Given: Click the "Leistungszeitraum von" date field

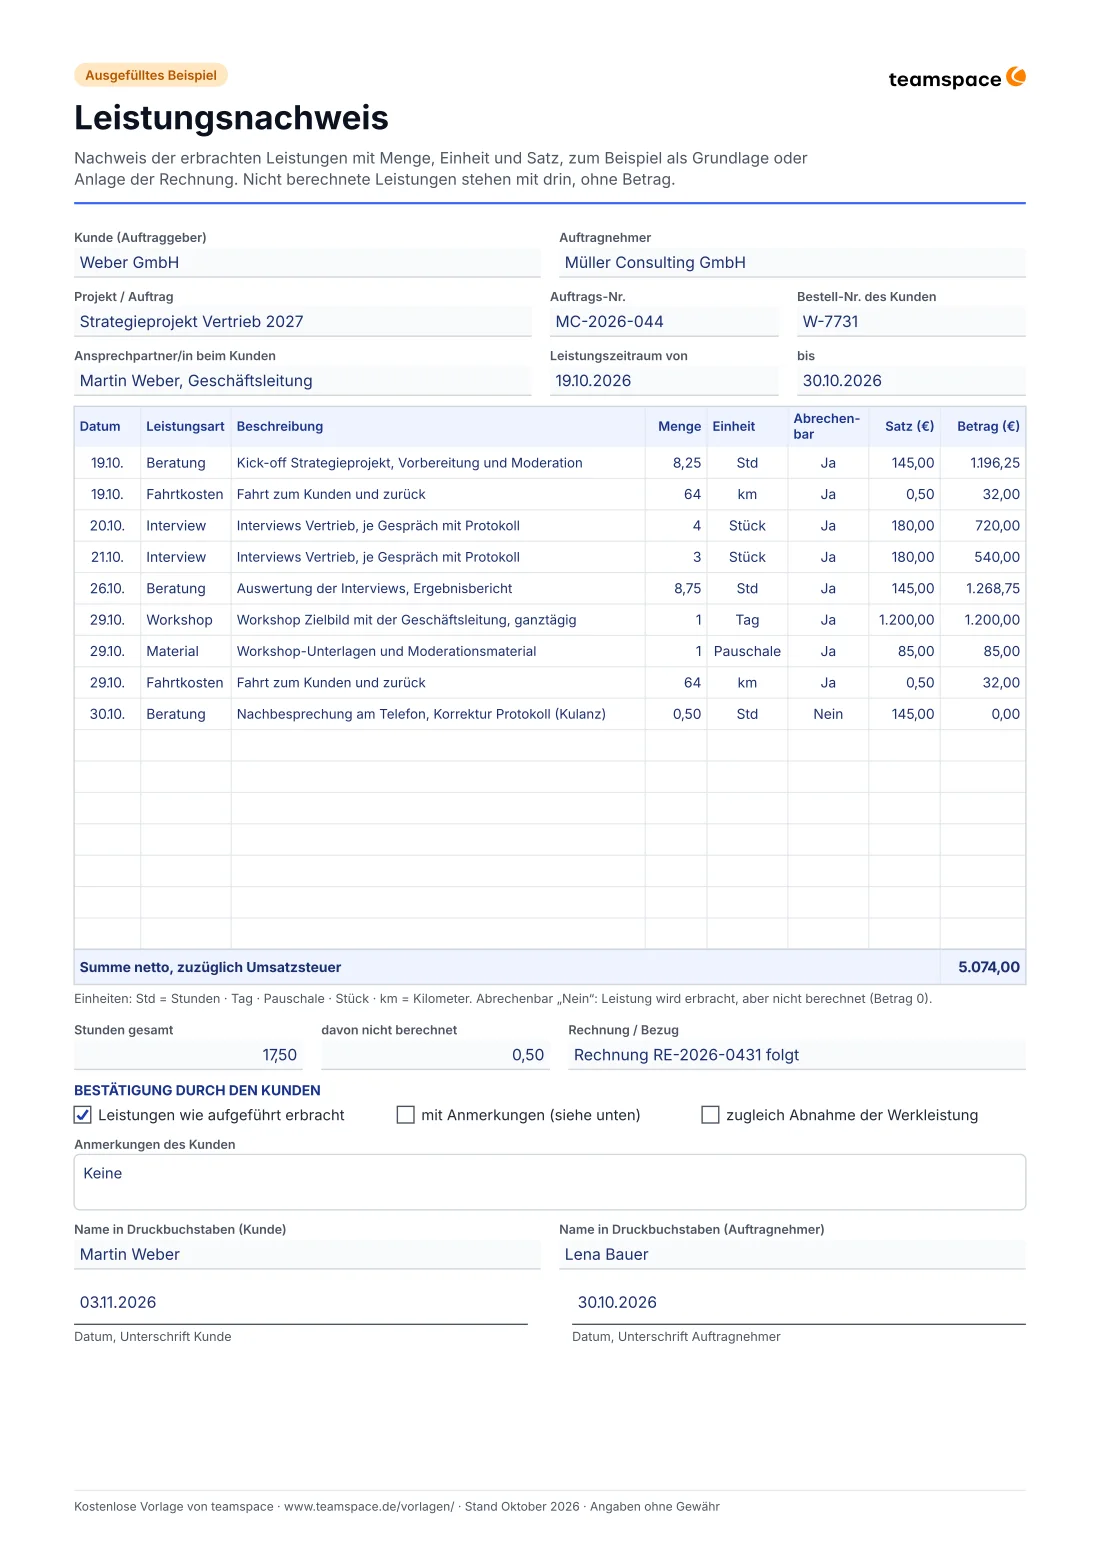Looking at the screenshot, I should click(664, 381).
